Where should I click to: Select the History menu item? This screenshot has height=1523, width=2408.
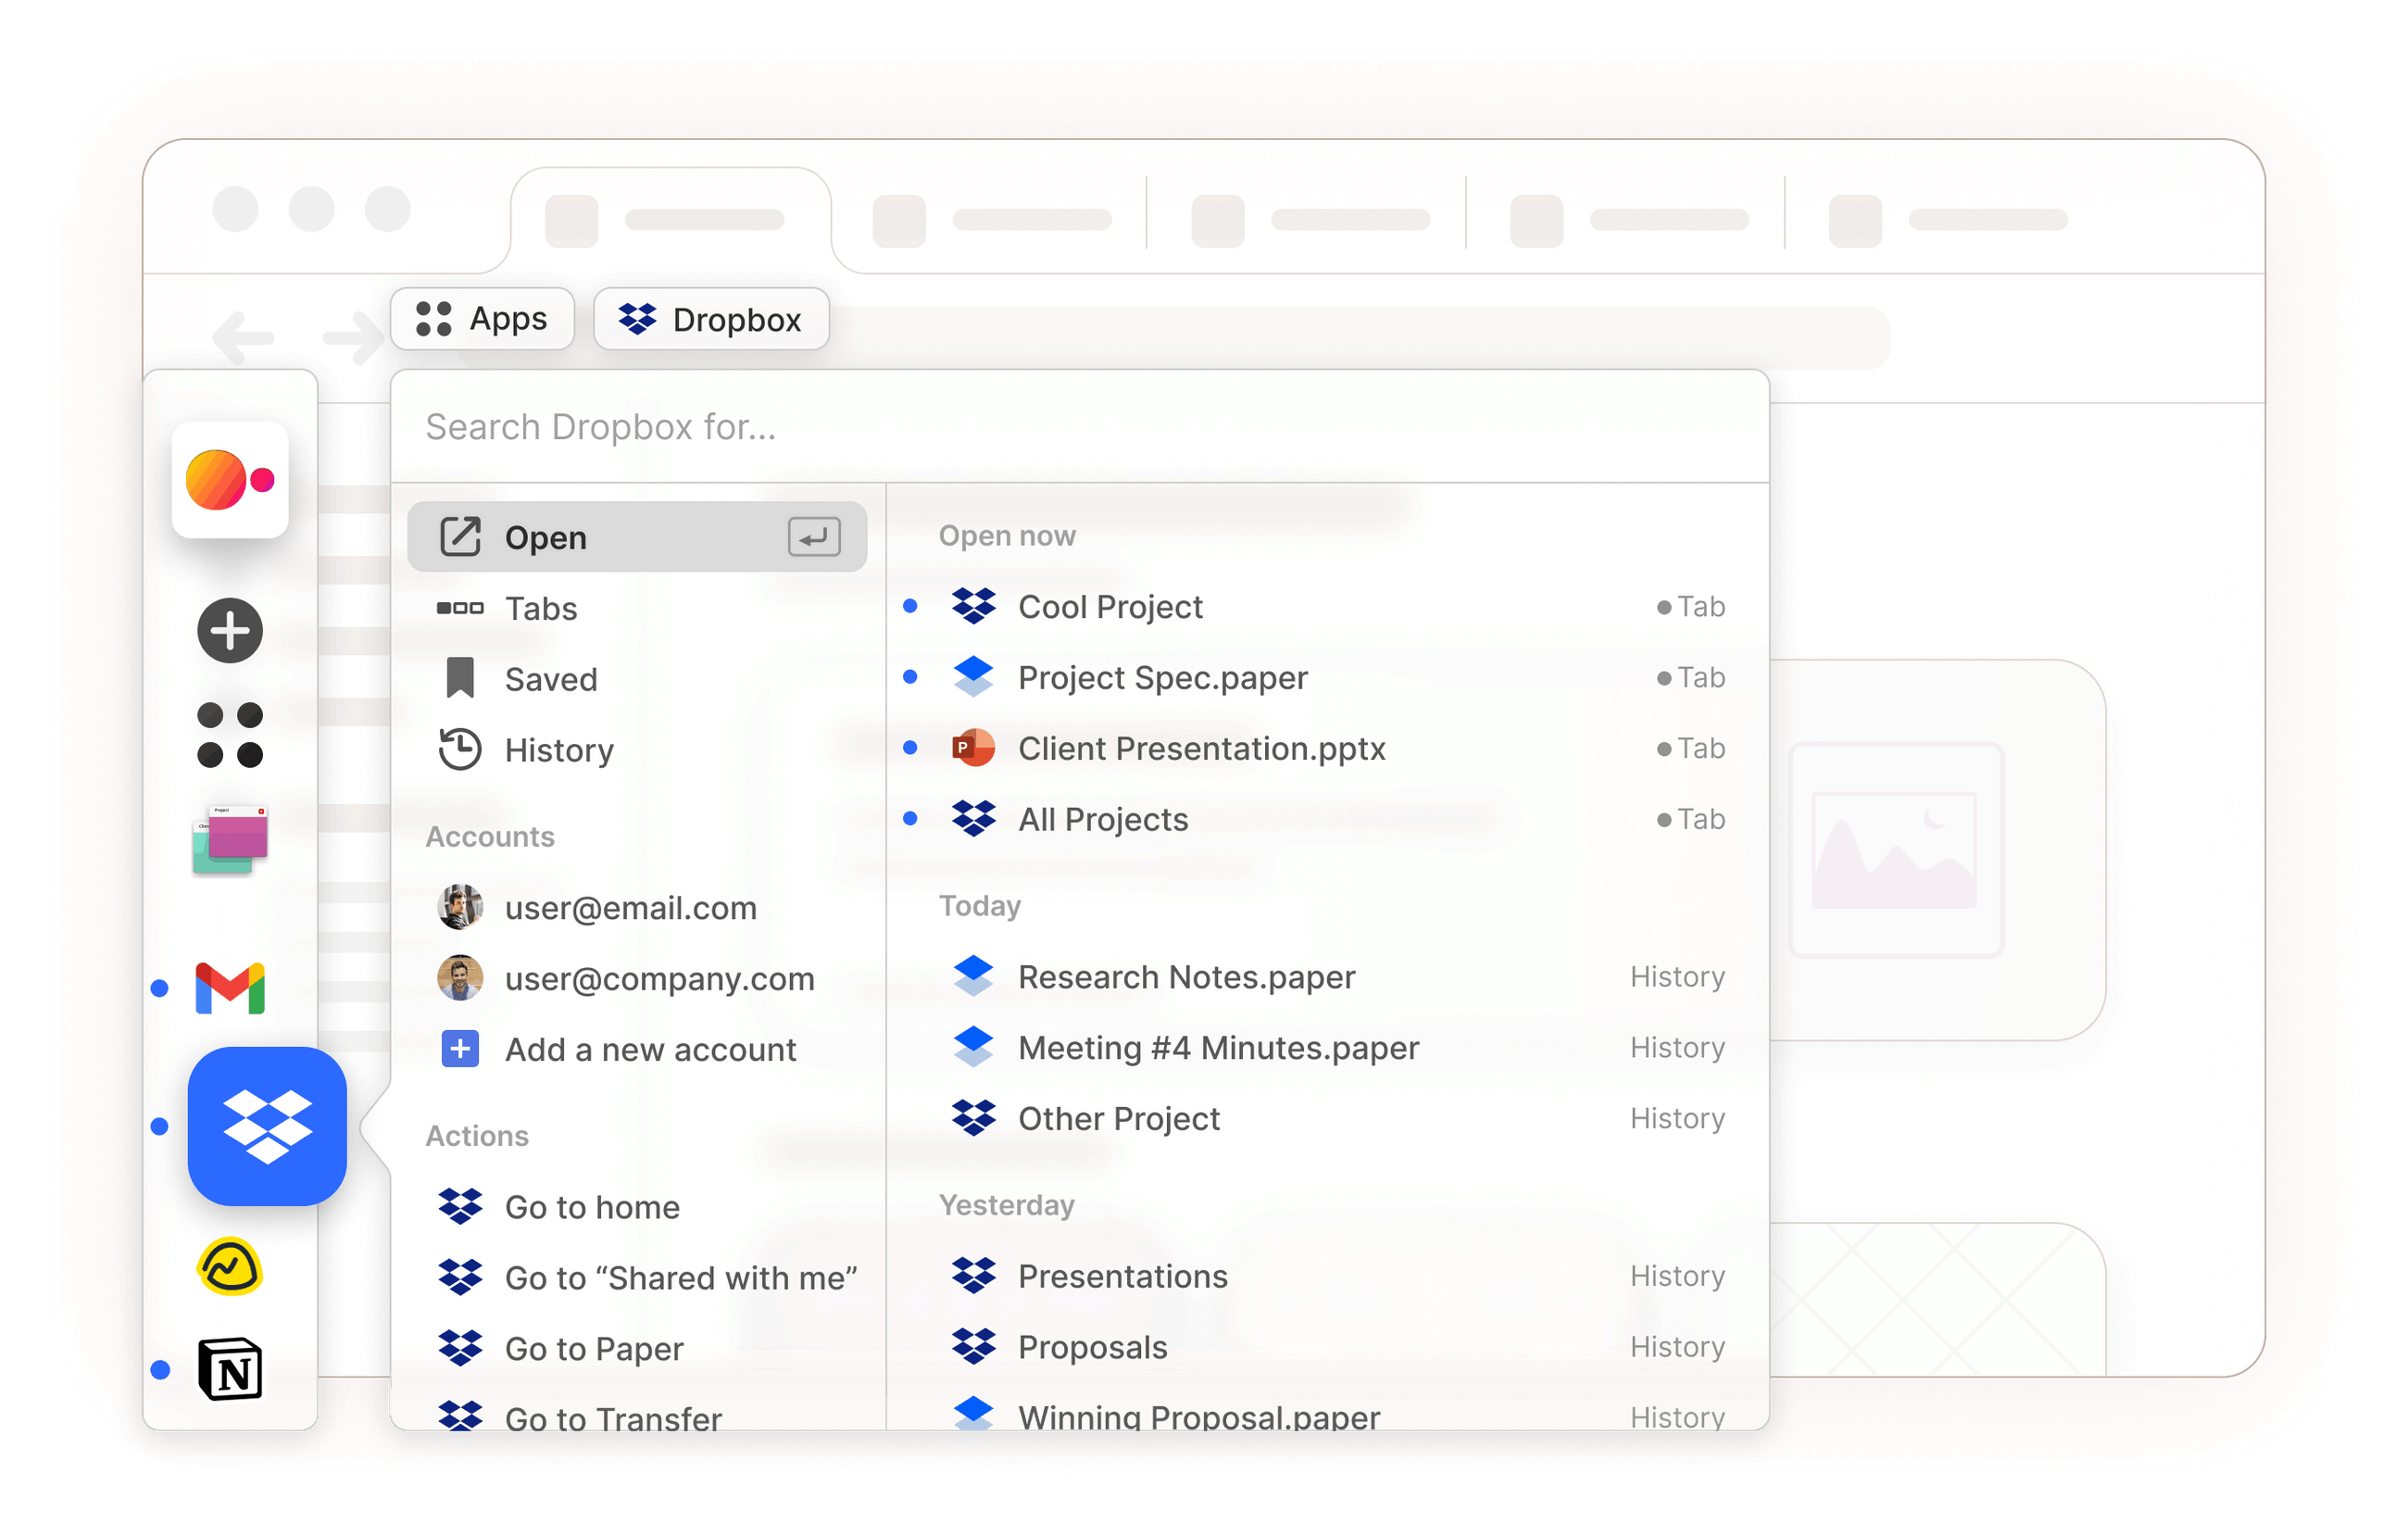pyautogui.click(x=558, y=750)
